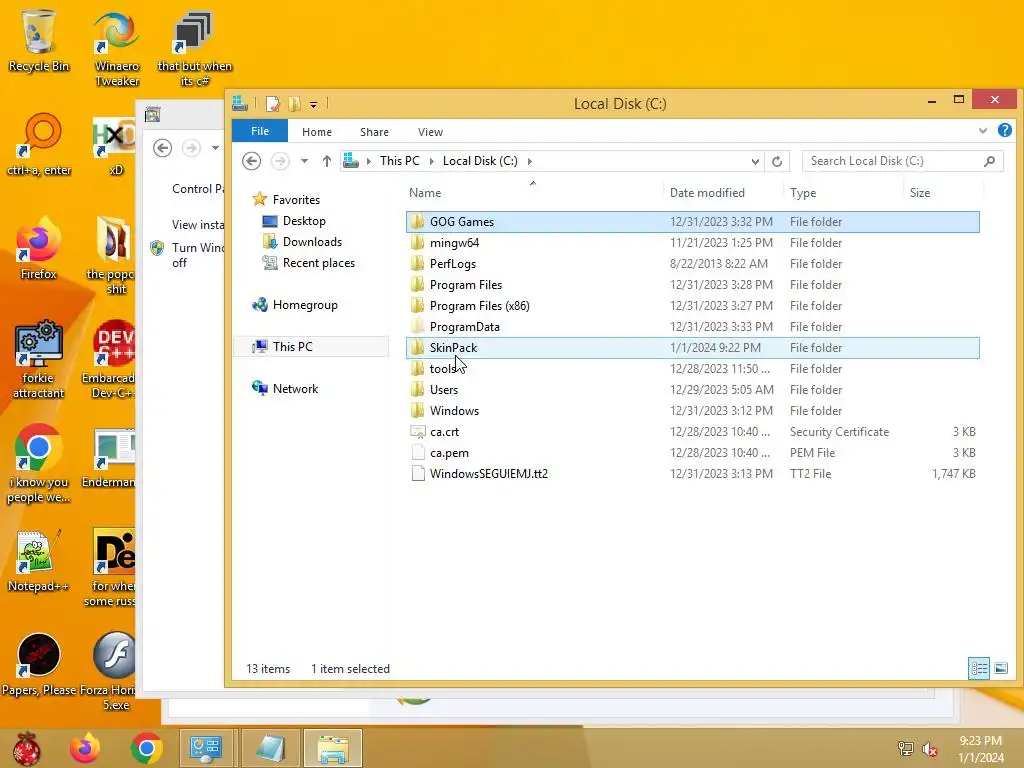Go back in the Control Panel window

click(x=163, y=148)
